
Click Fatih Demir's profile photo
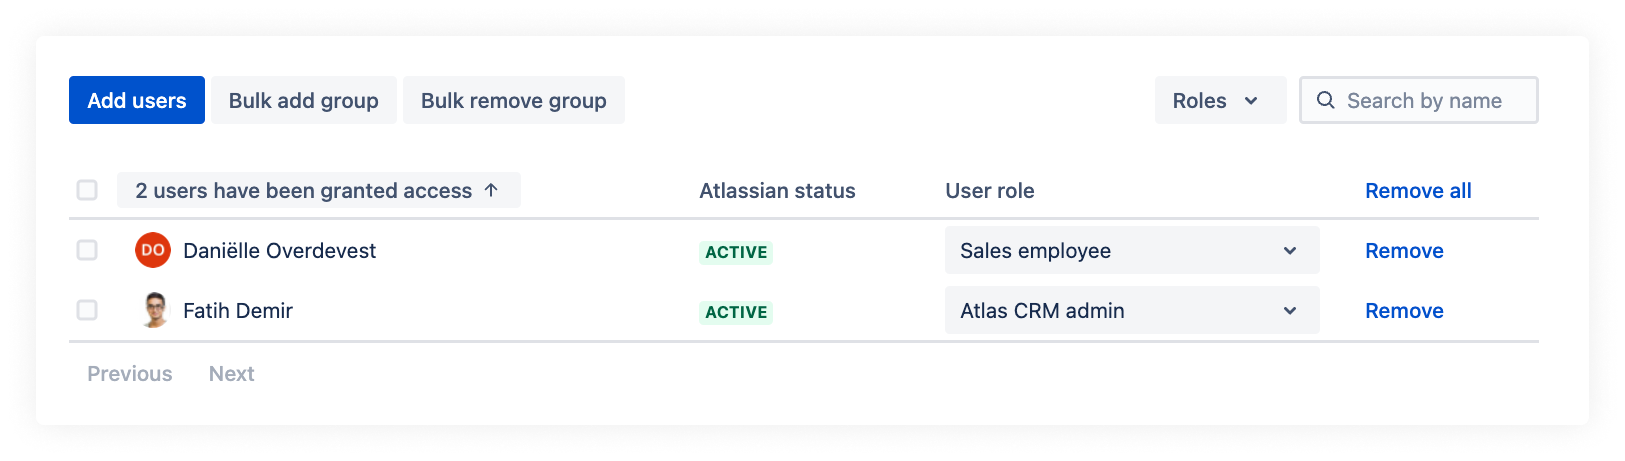153,310
